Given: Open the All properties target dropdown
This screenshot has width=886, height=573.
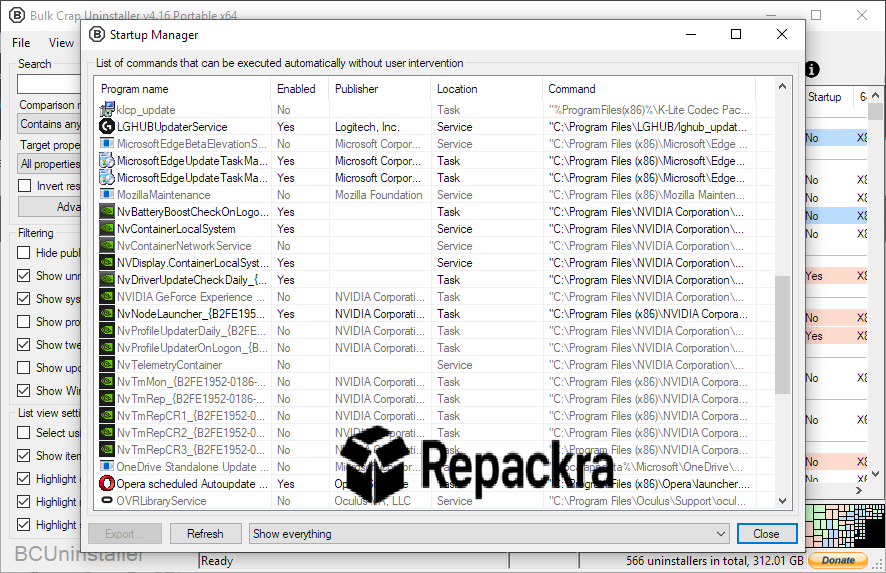Looking at the screenshot, I should point(49,164).
